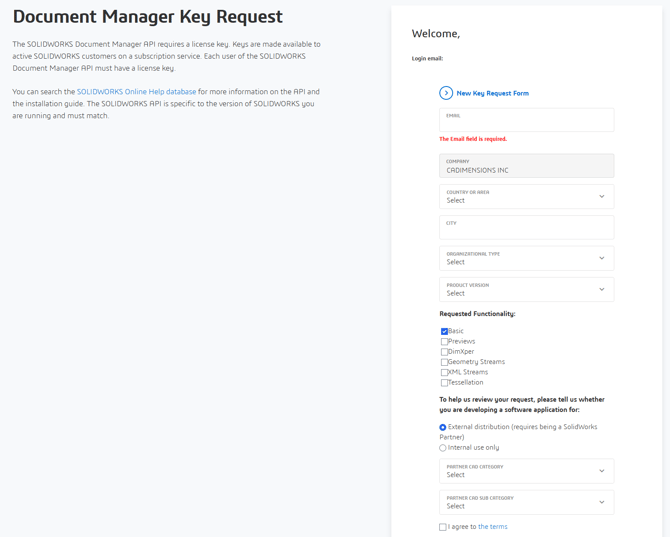Click the Login email label

427,59
